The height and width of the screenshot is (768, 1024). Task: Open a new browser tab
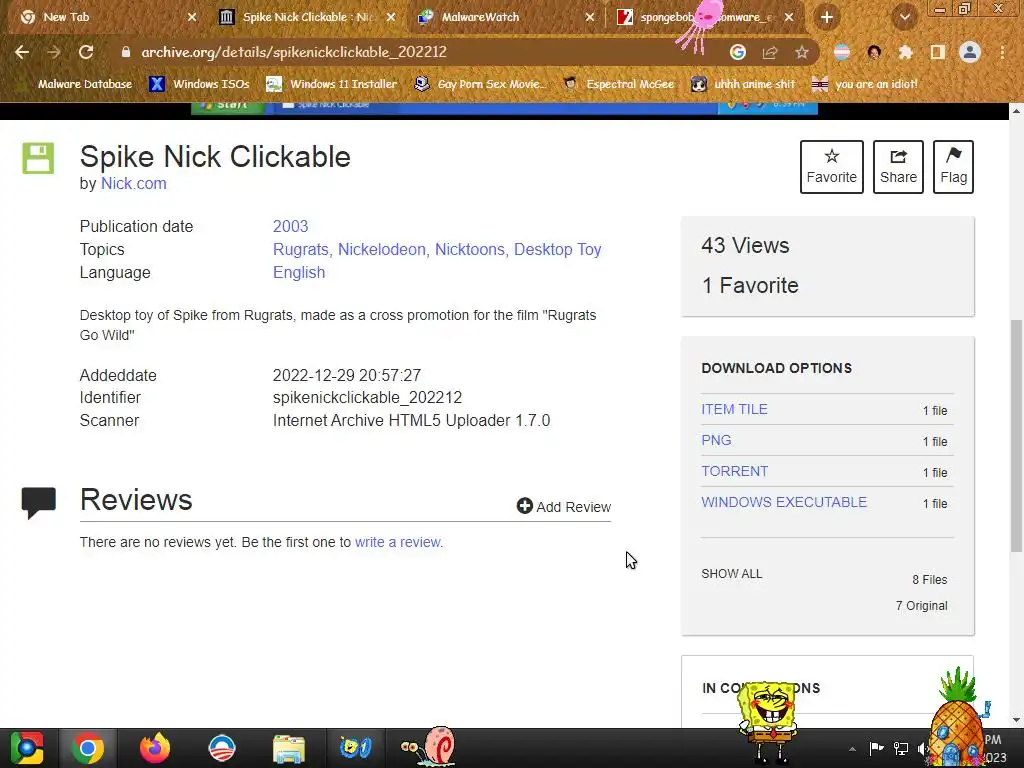point(827,18)
